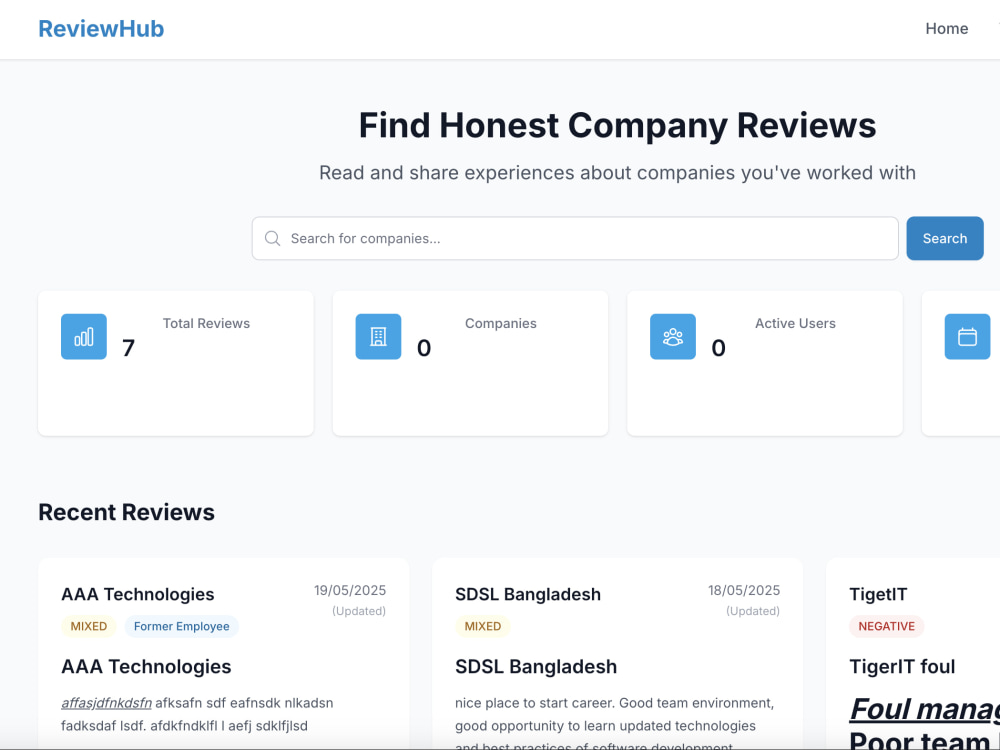
Task: Open the TigerIT foul review title
Action: pyautogui.click(x=902, y=666)
